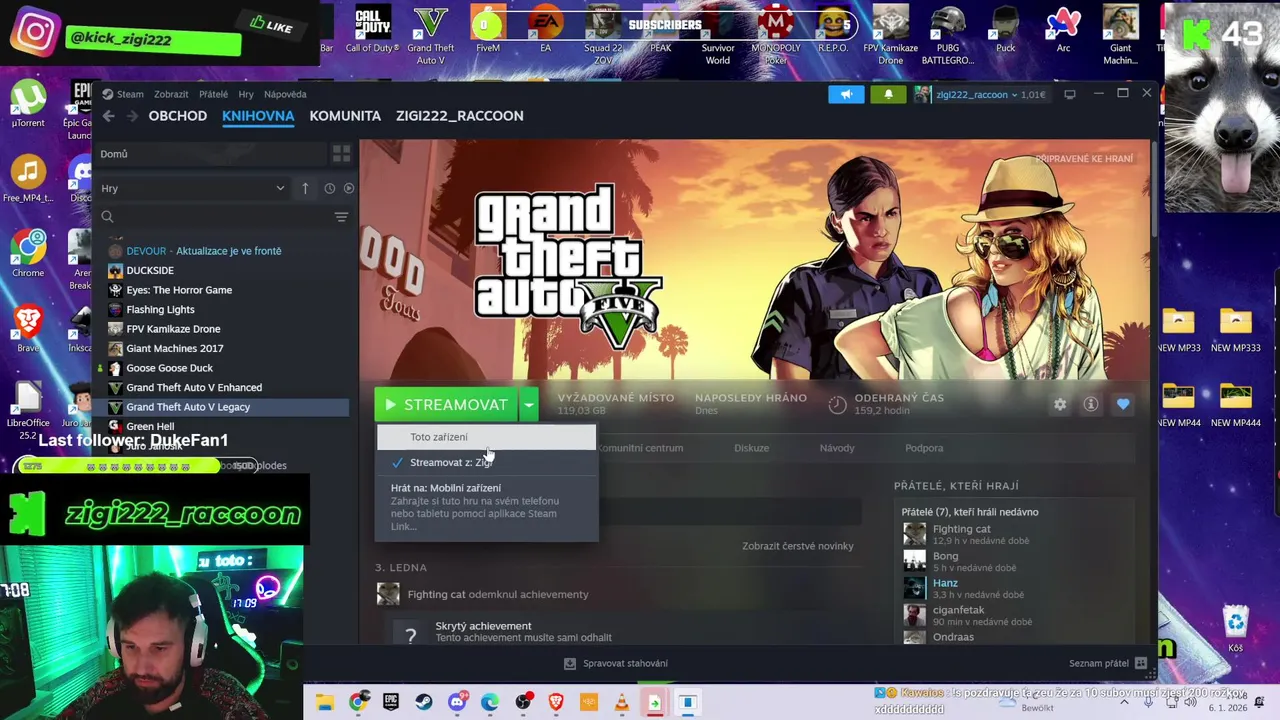Open Chrome desktop shortcut
Image resolution: width=1280 pixels, height=720 pixels.
pos(28,254)
